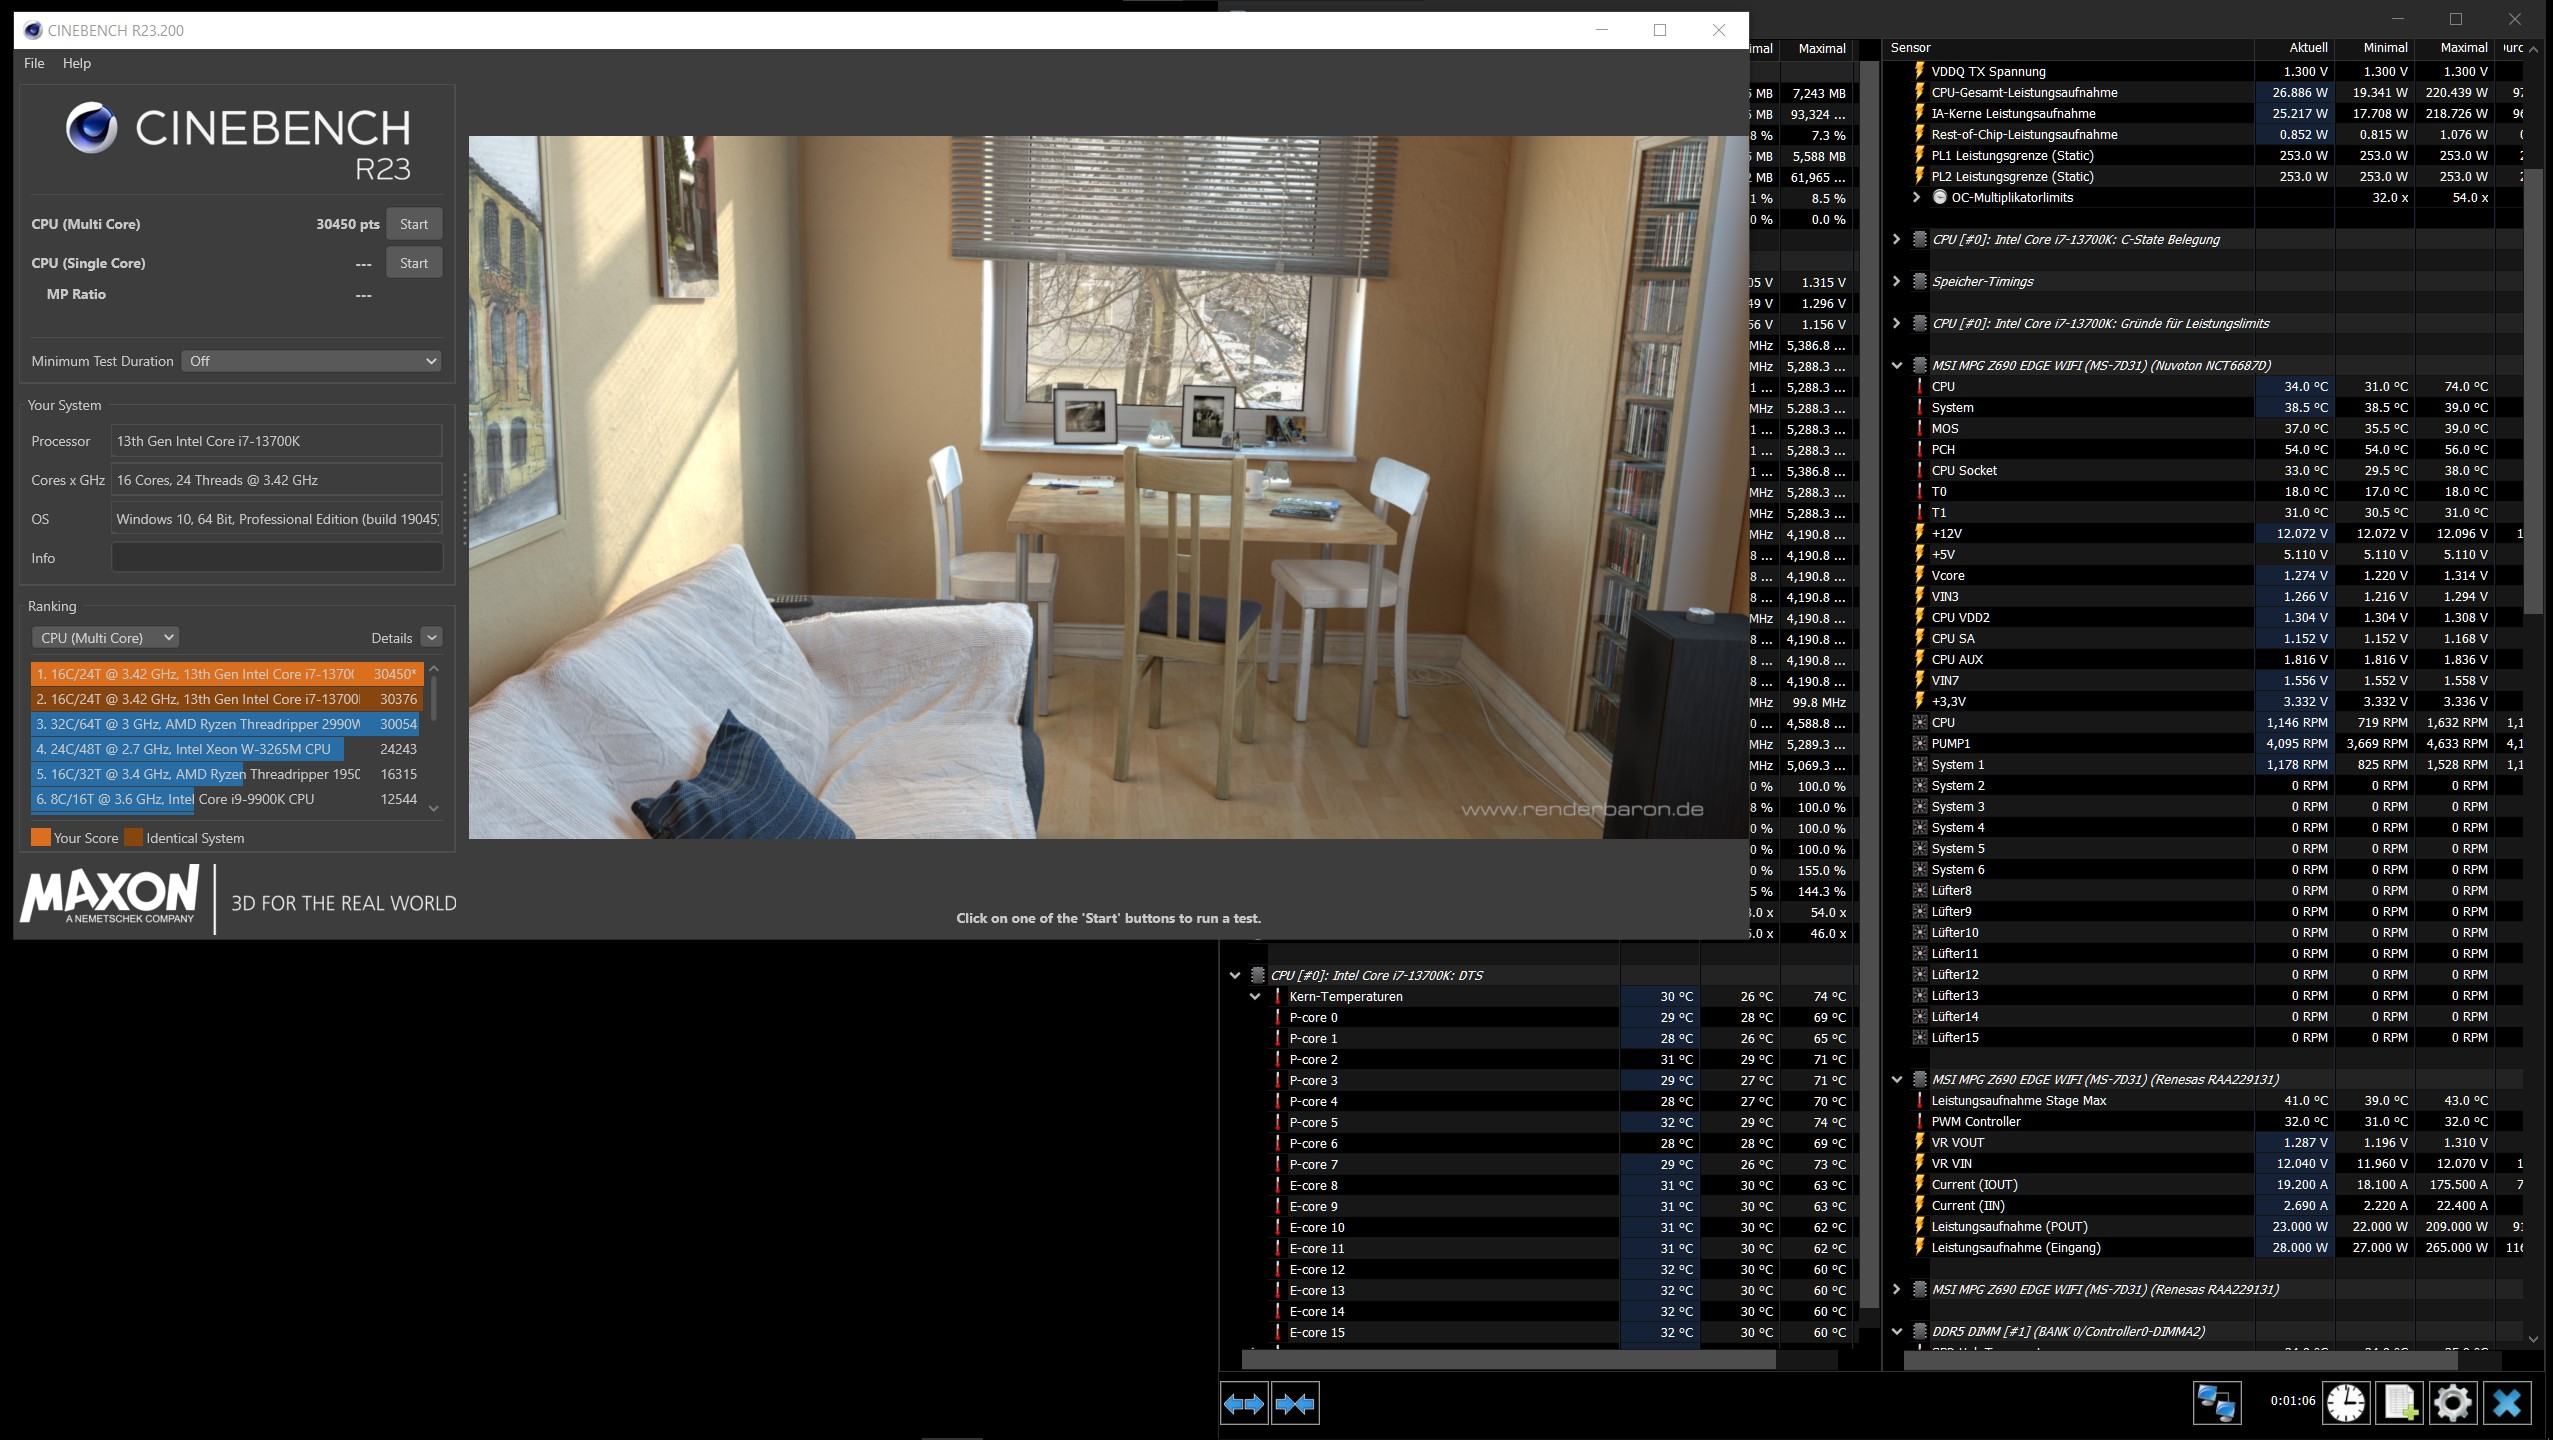Click the OC-Multiplikatorlimits clock icon
2553x1440 pixels.
[x=1940, y=197]
